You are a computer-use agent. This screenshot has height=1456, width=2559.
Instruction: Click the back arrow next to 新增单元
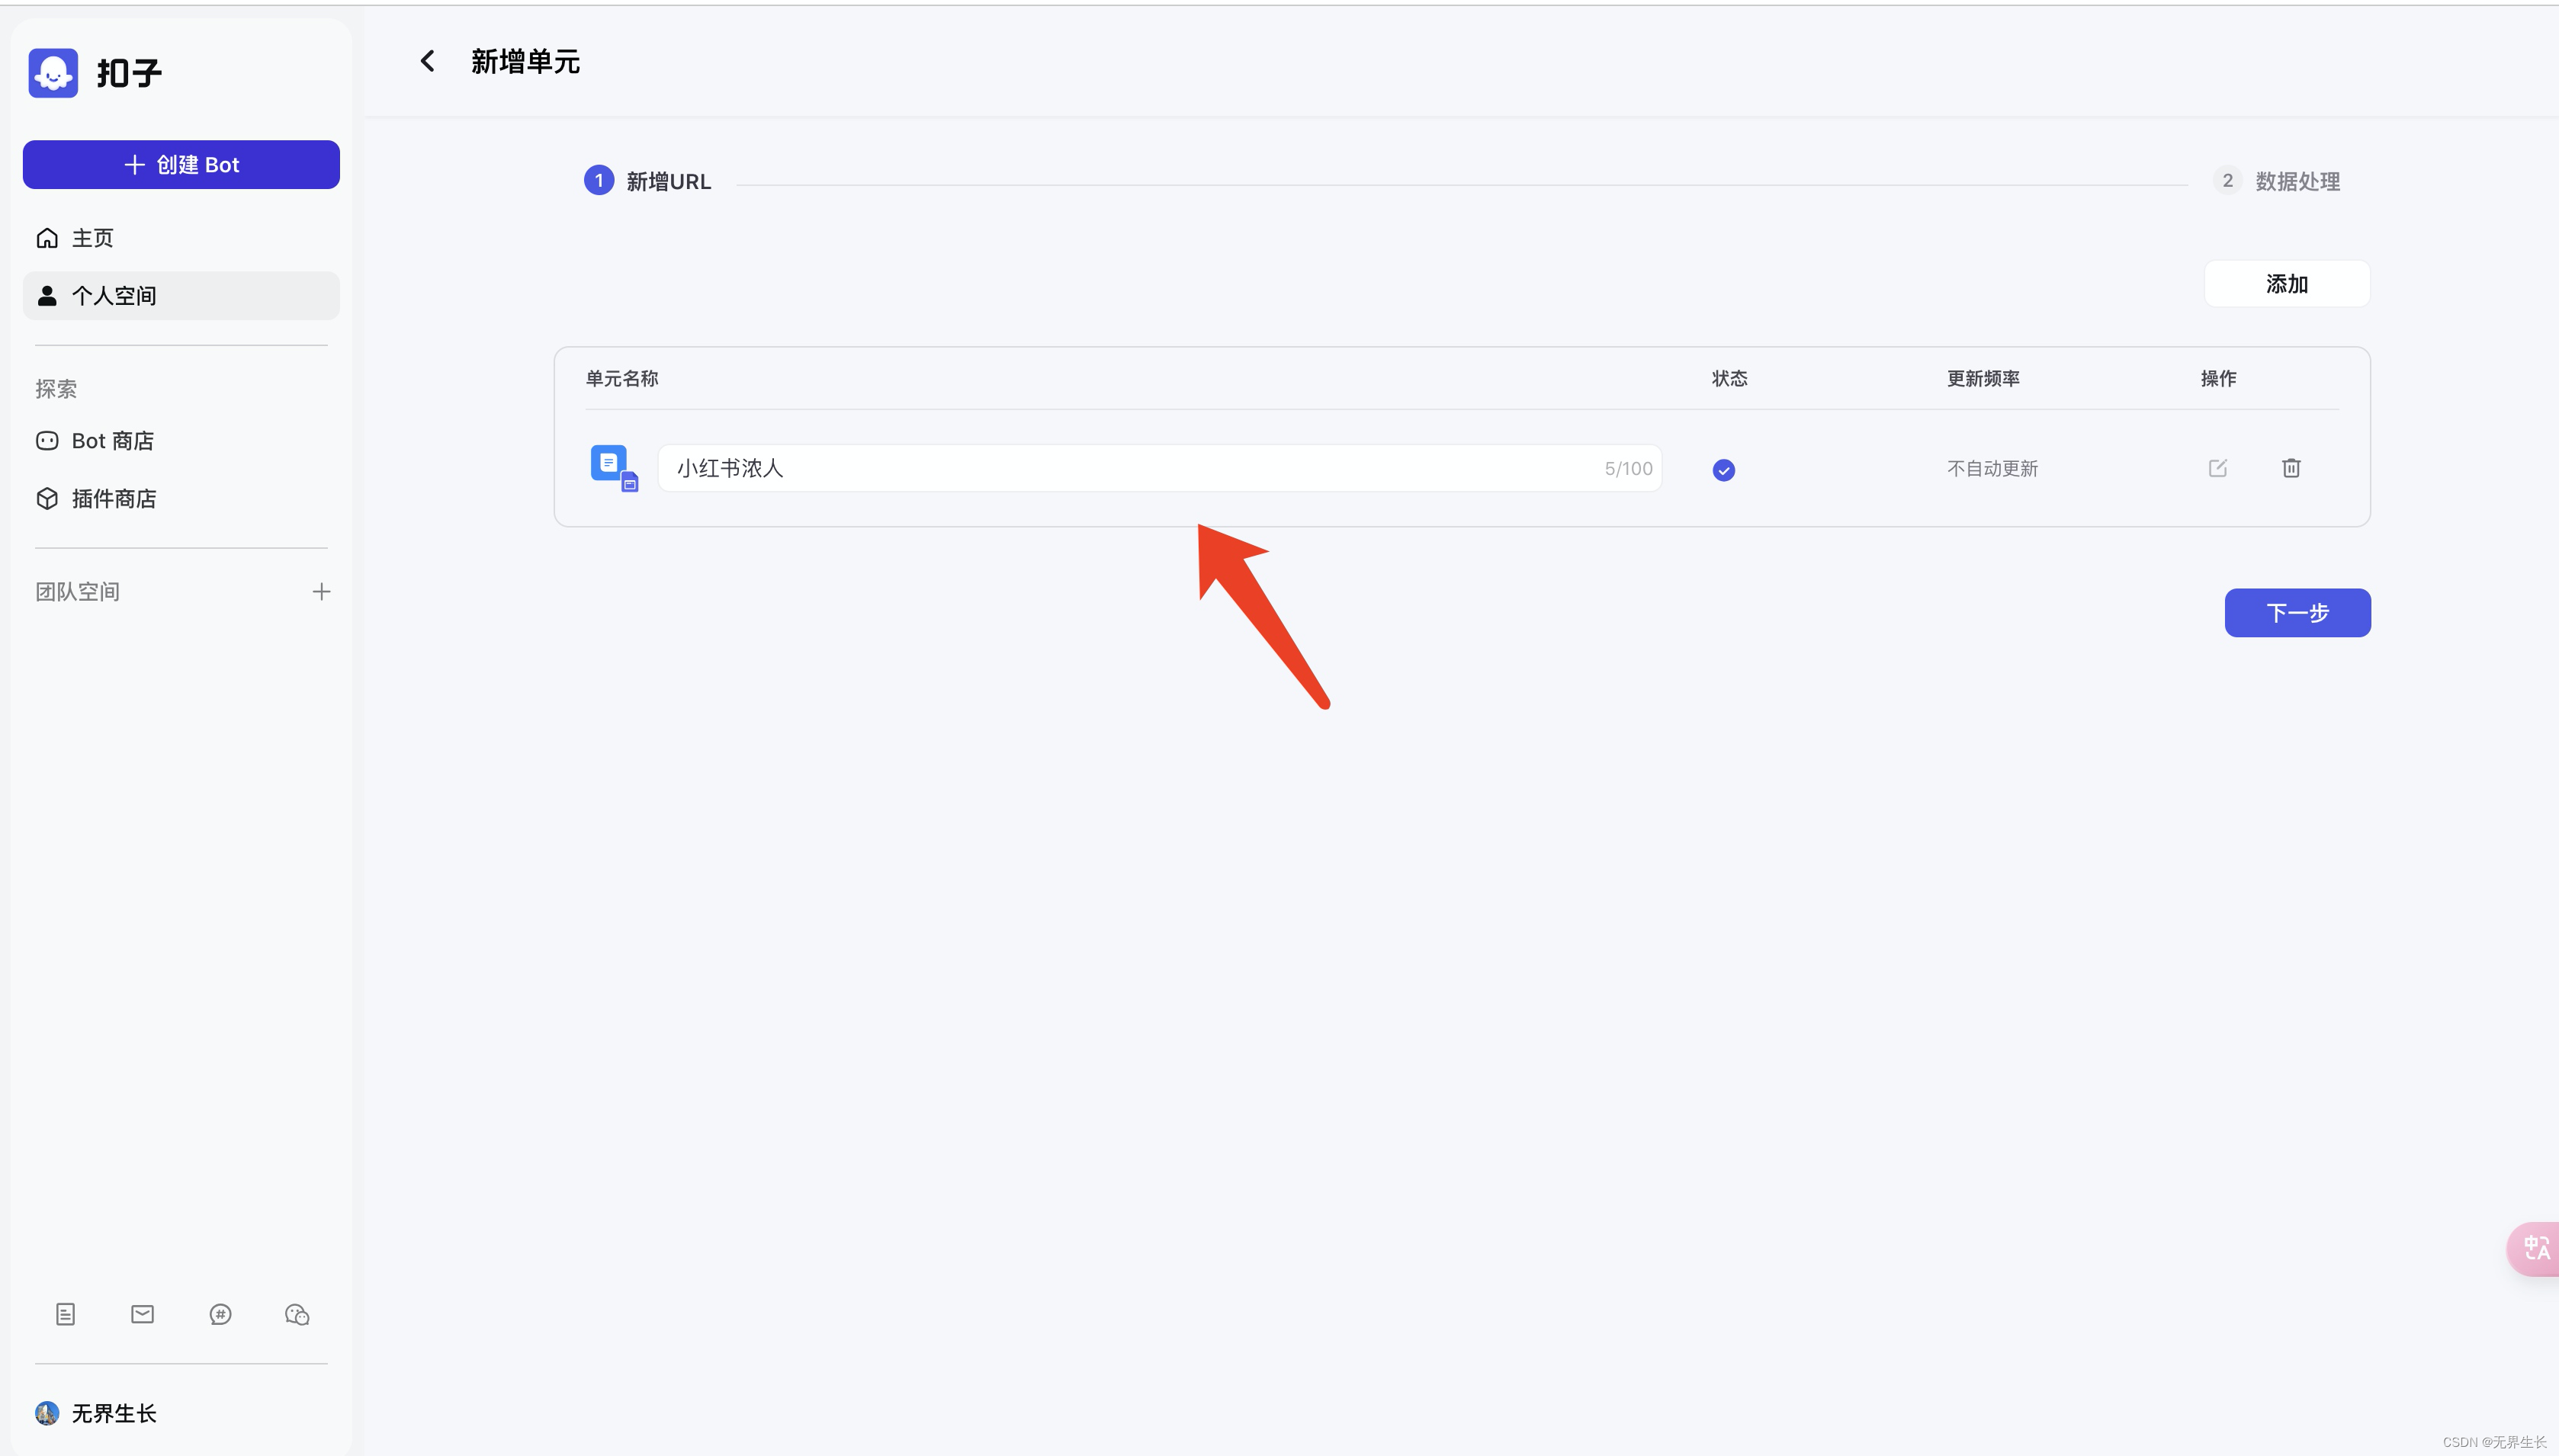click(428, 62)
